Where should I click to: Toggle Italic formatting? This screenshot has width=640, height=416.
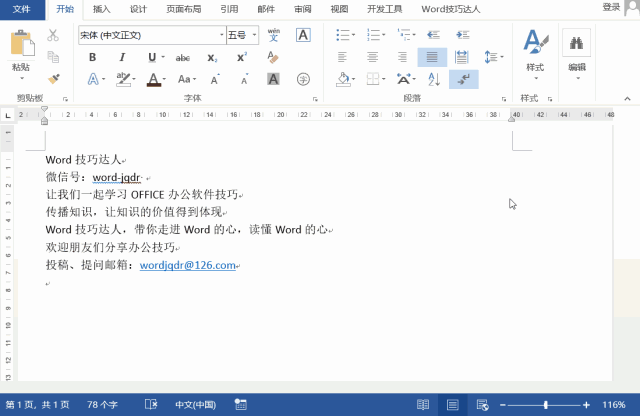point(122,57)
